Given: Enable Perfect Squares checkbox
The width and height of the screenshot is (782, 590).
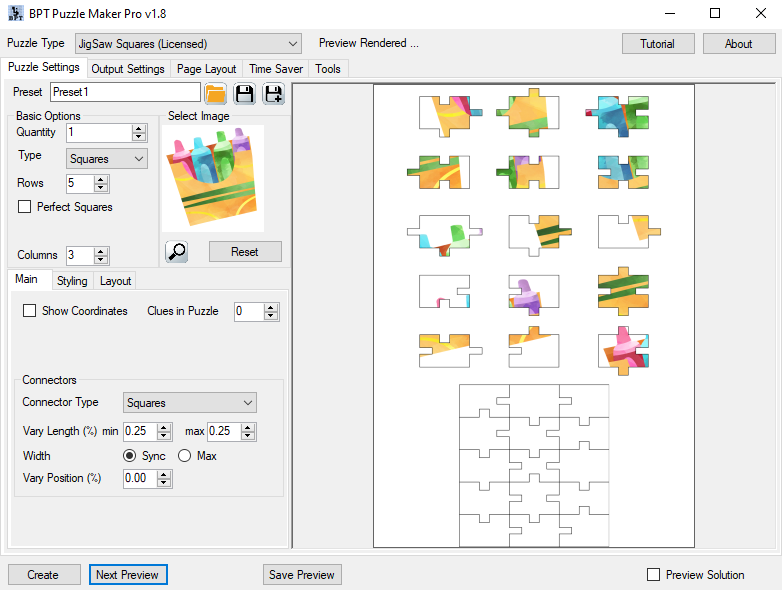Looking at the screenshot, I should (25, 207).
